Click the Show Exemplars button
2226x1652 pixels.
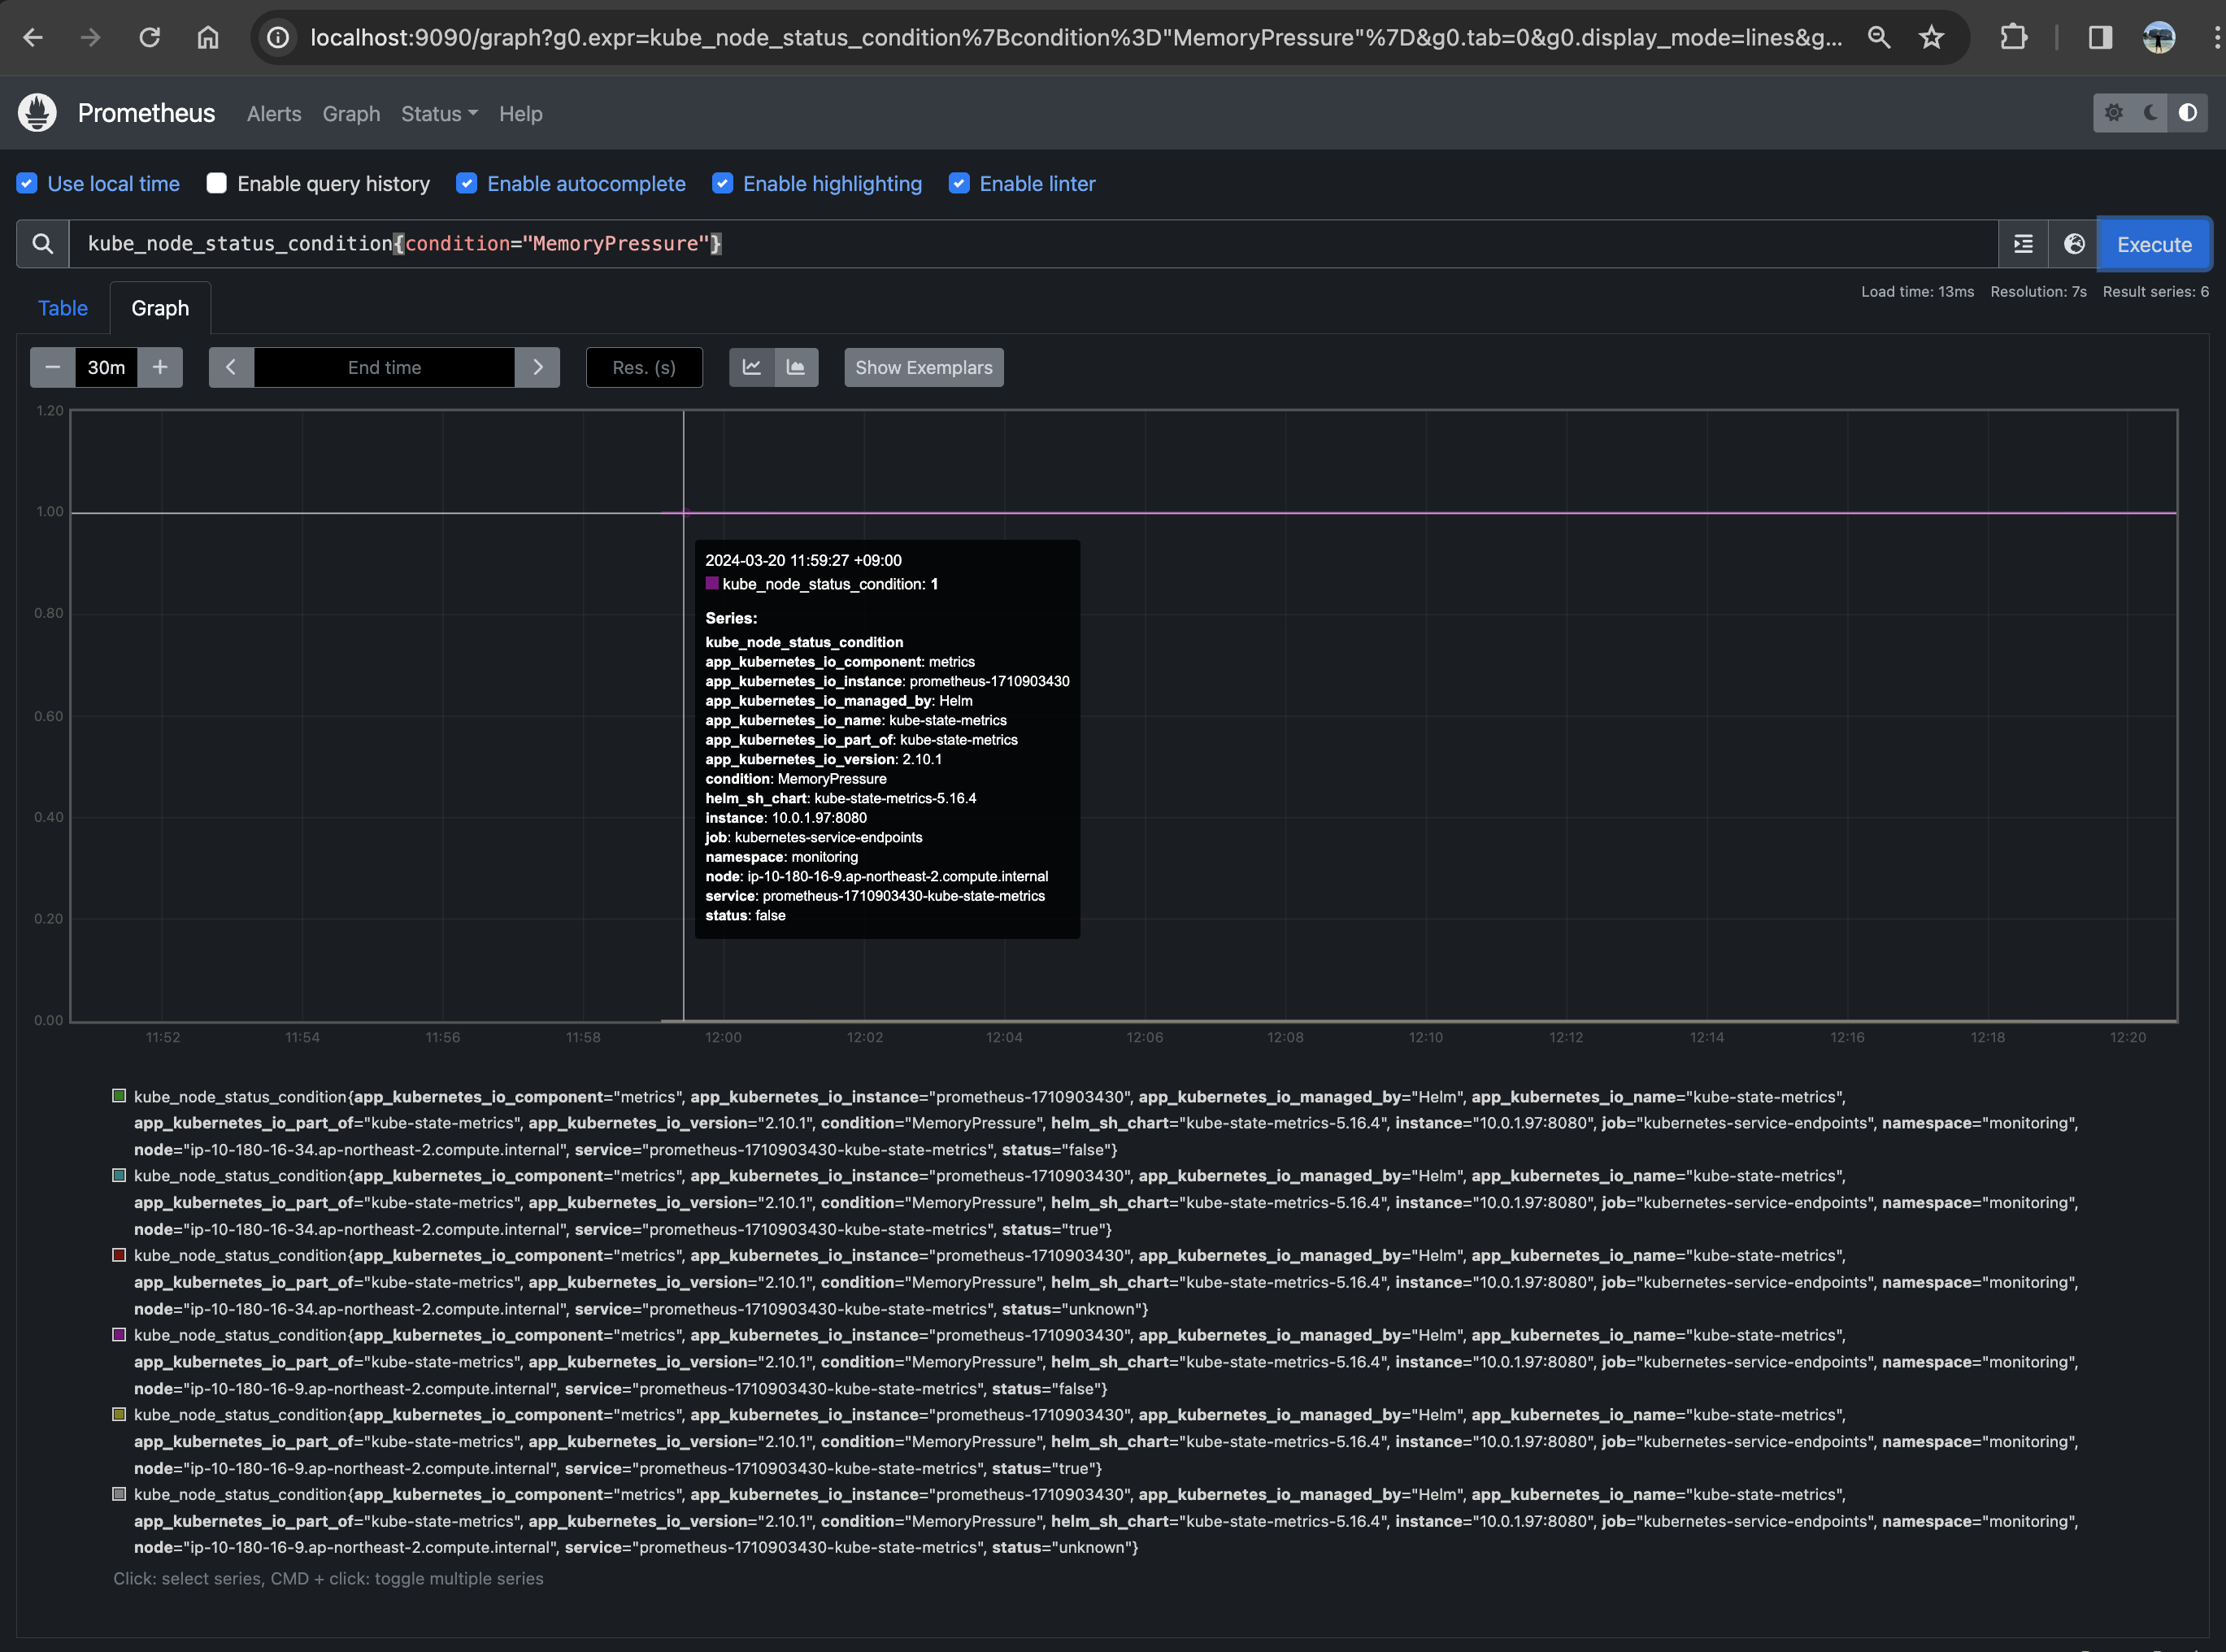pos(923,367)
